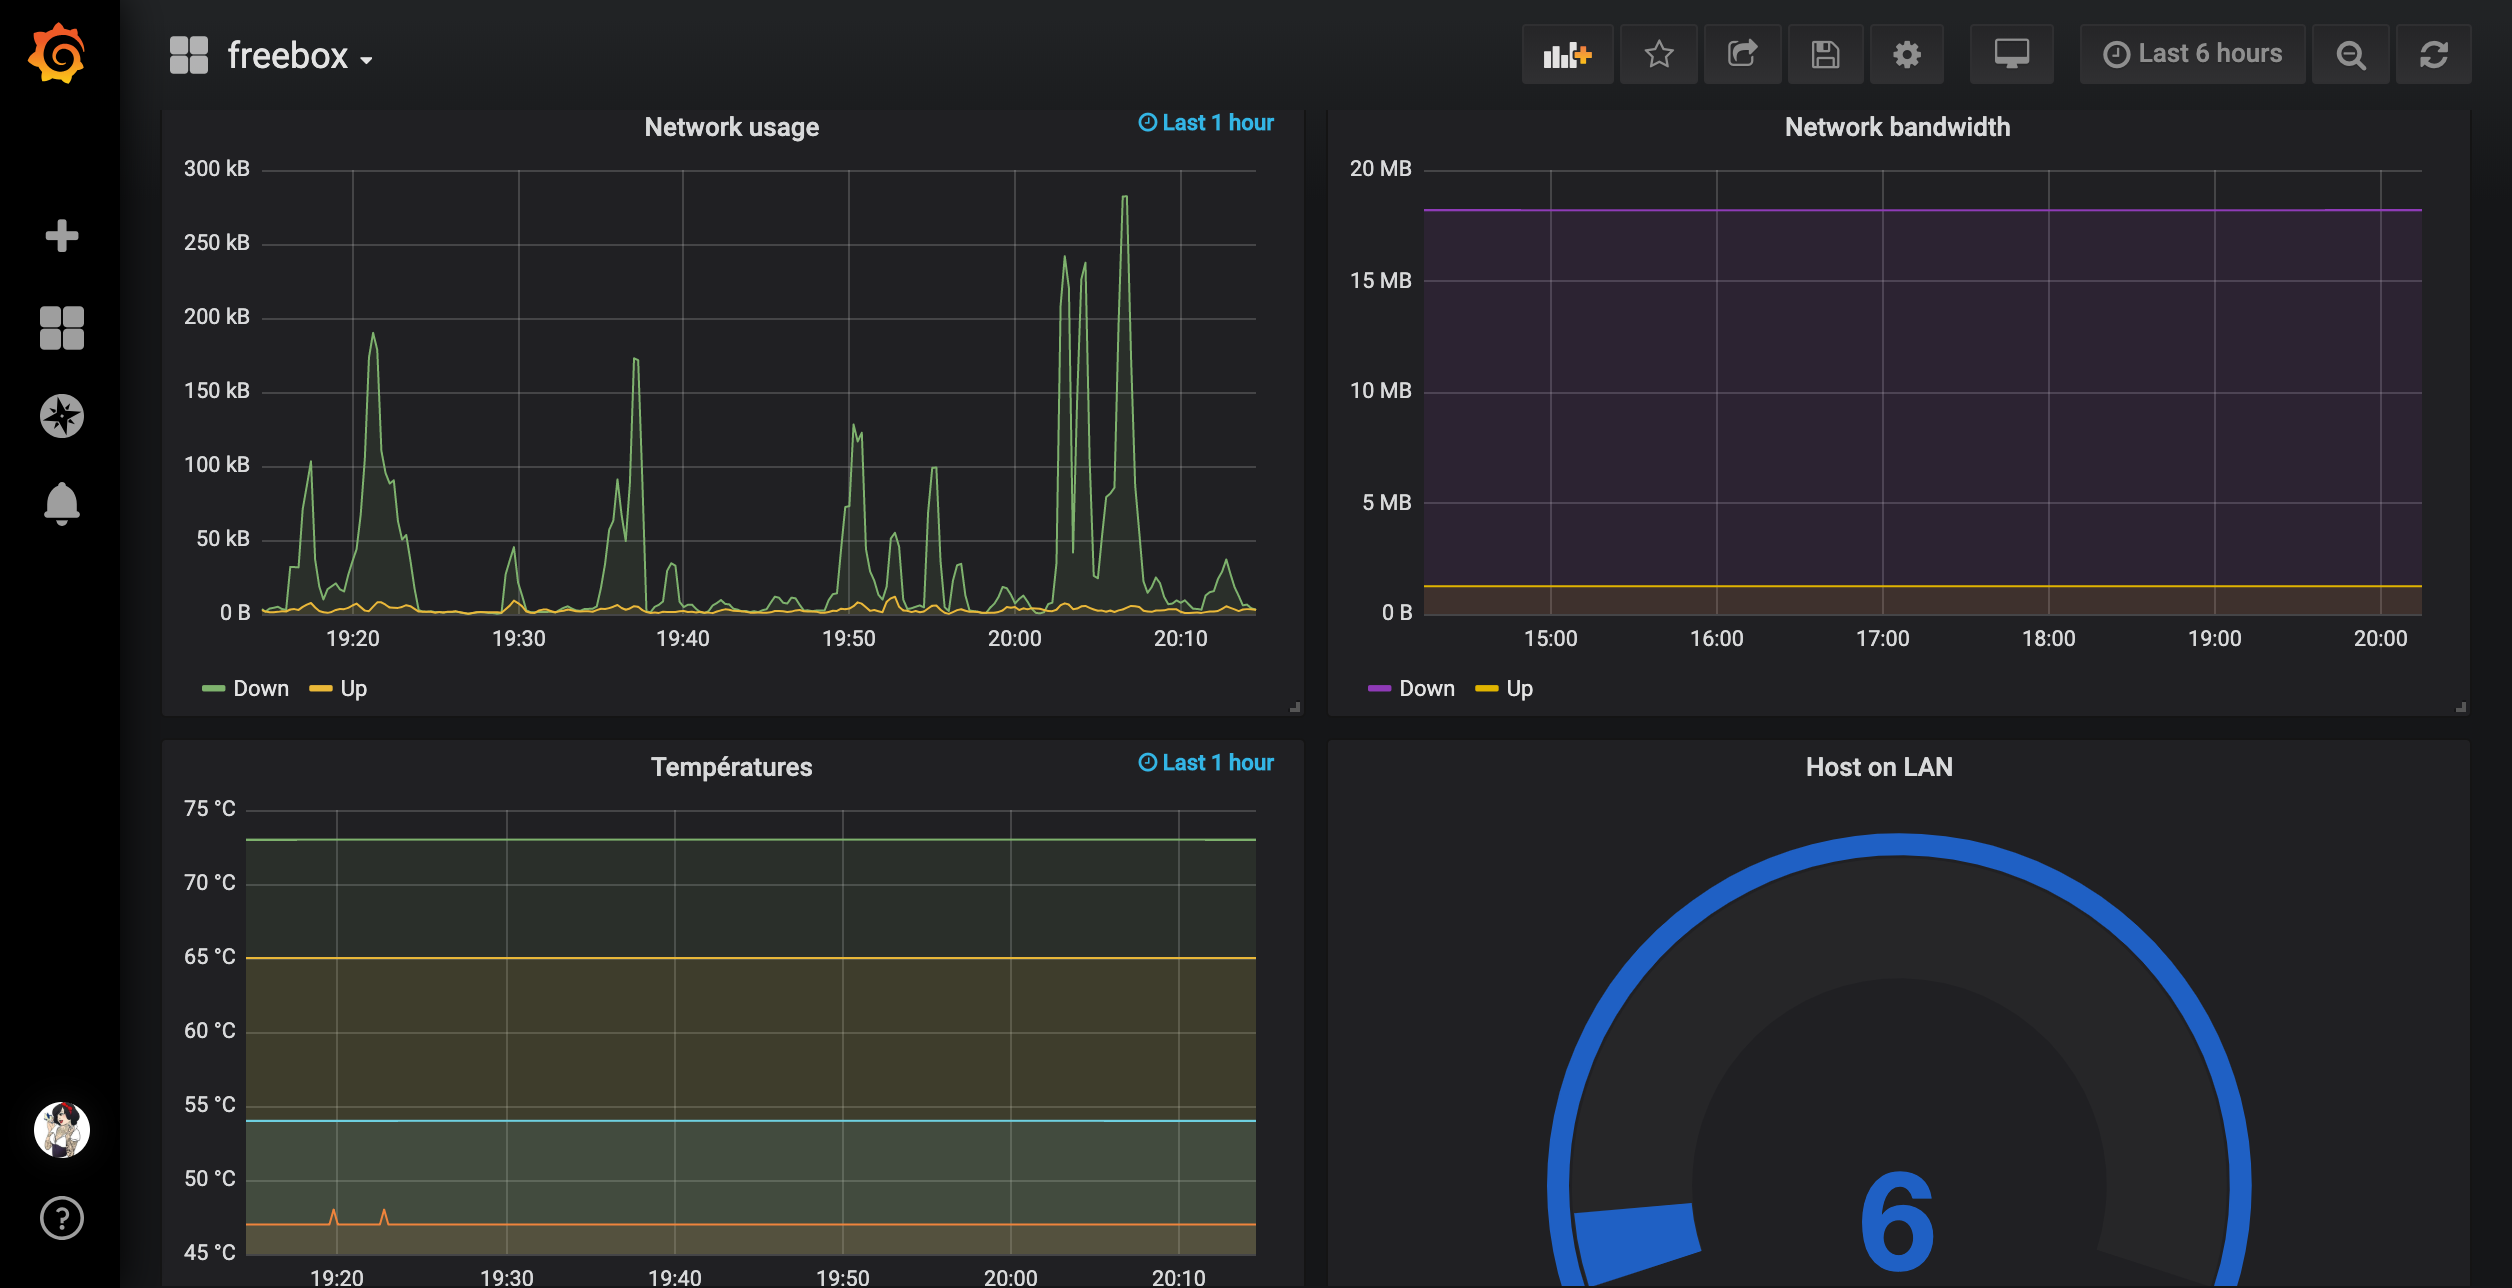
Task: Click green Down color swatch in Network usage
Action: click(x=213, y=688)
